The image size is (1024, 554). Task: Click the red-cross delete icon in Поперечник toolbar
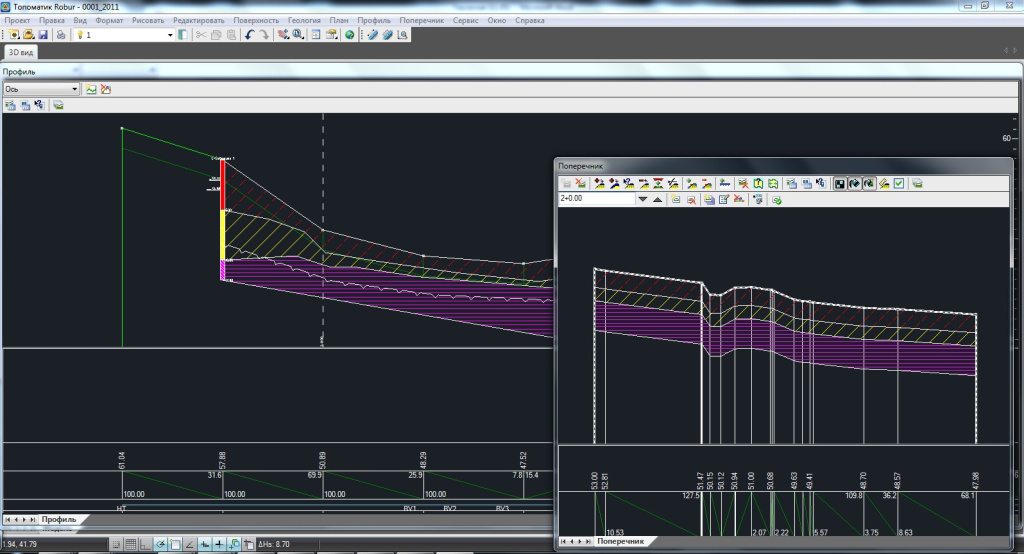[x=580, y=184]
